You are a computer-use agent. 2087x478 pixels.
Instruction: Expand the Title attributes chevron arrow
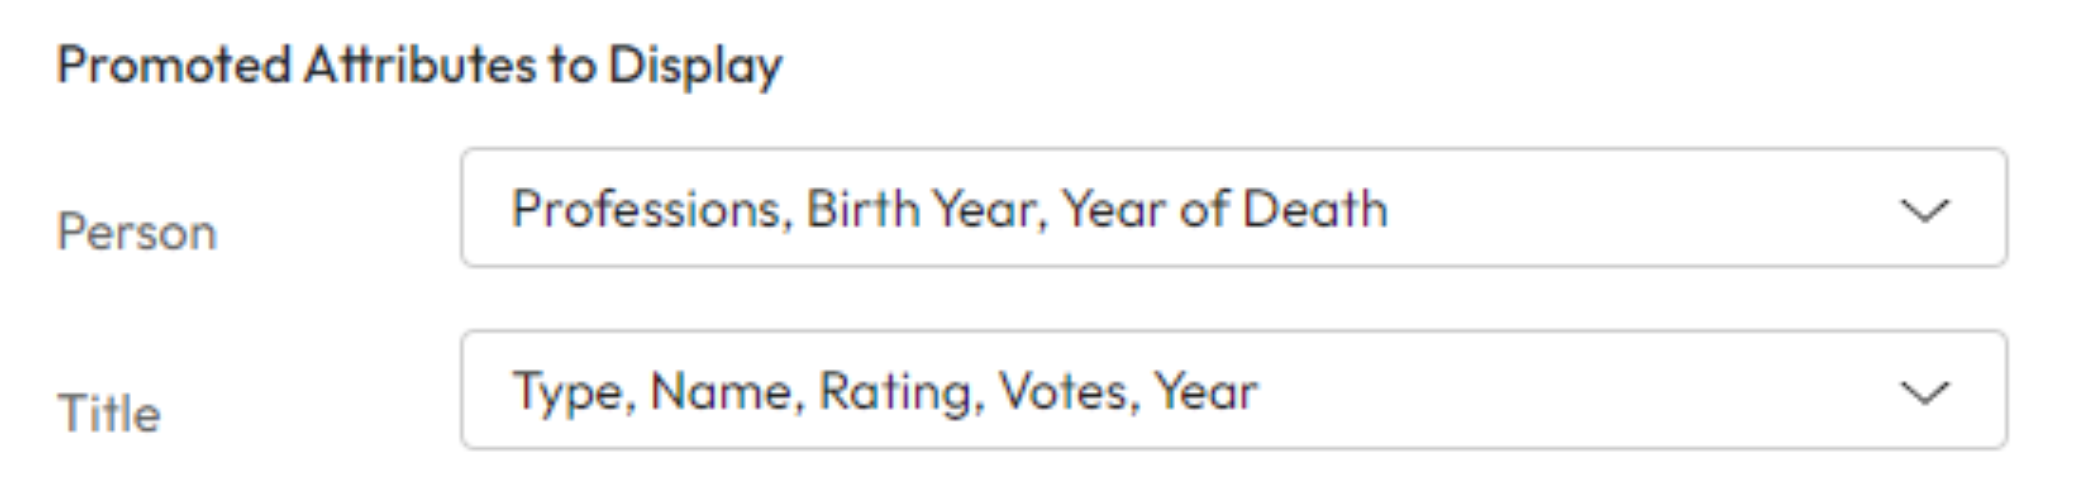[1924, 393]
